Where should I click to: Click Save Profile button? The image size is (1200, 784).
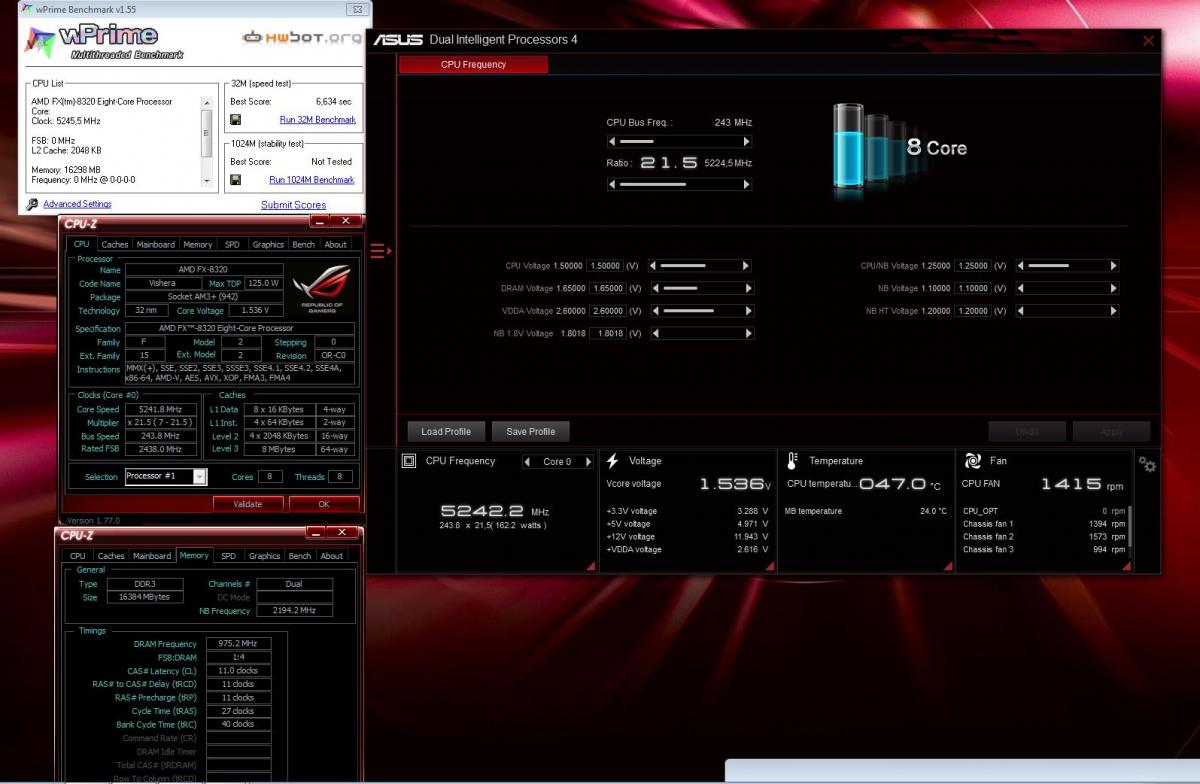point(531,431)
